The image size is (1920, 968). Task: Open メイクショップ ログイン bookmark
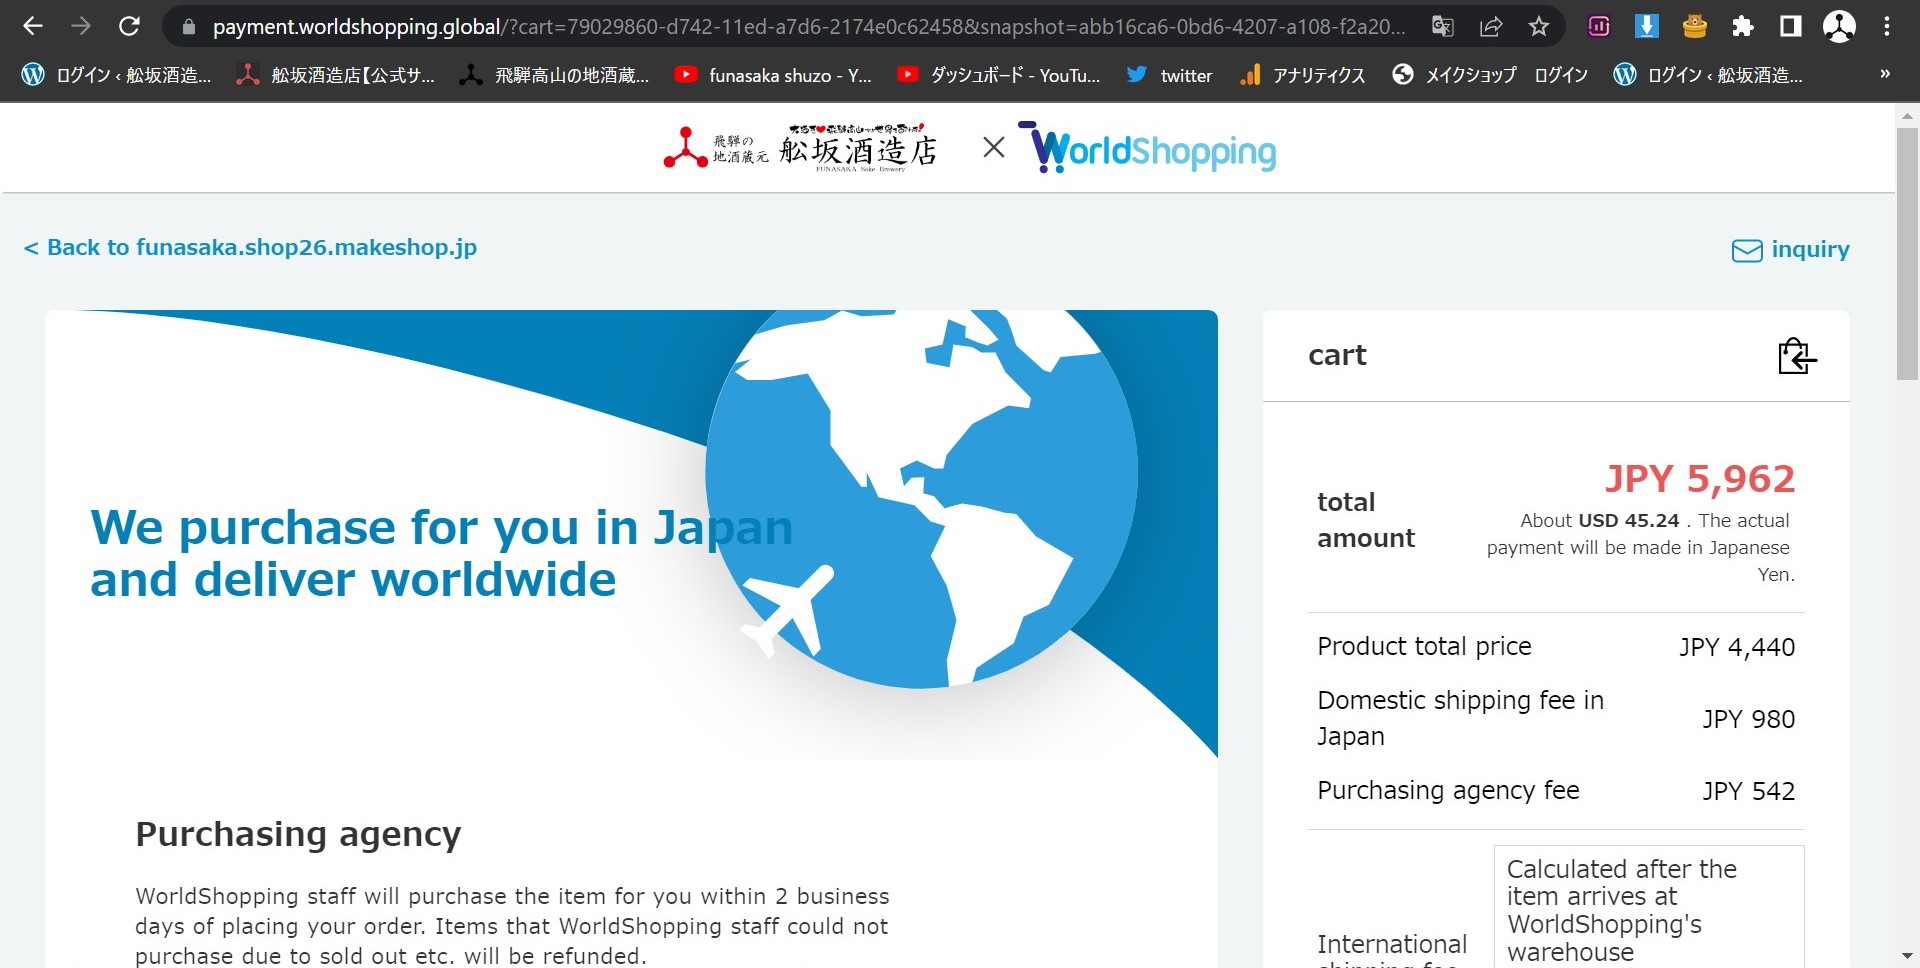point(1490,75)
